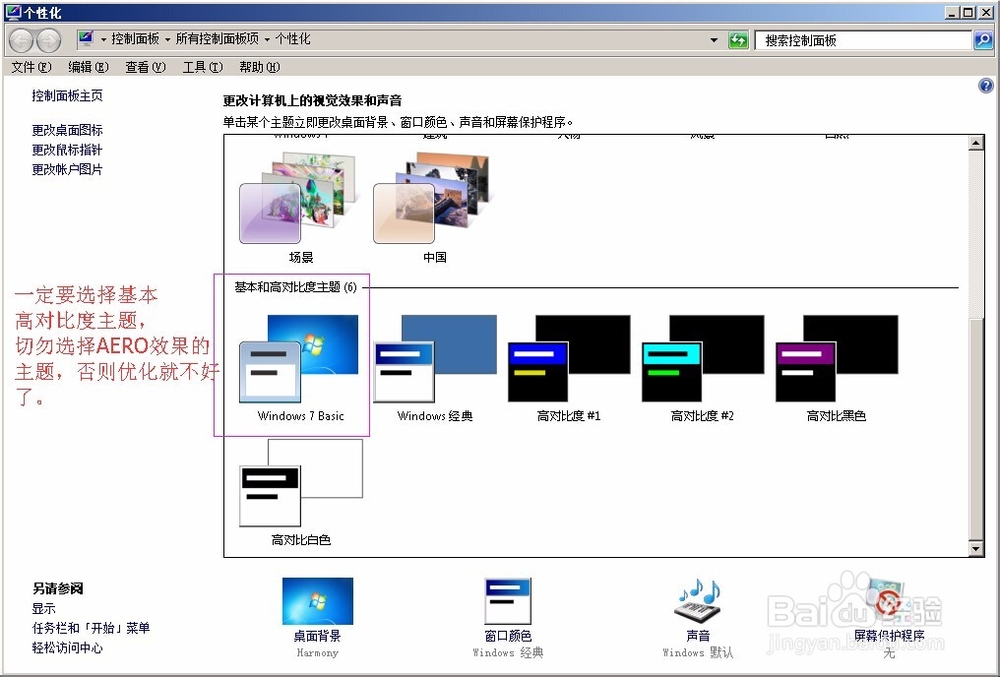The image size is (1000, 677).
Task: Open the address bar dropdown arrow
Action: click(714, 39)
